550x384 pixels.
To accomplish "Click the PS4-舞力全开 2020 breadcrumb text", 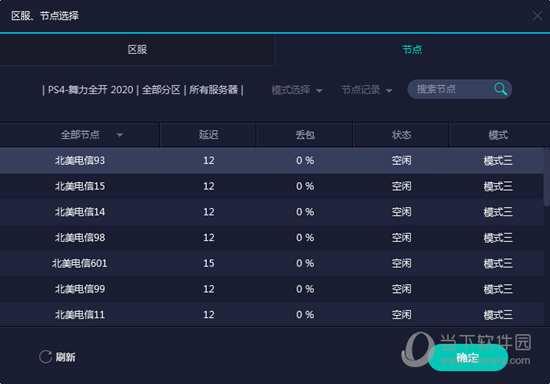I will (90, 90).
